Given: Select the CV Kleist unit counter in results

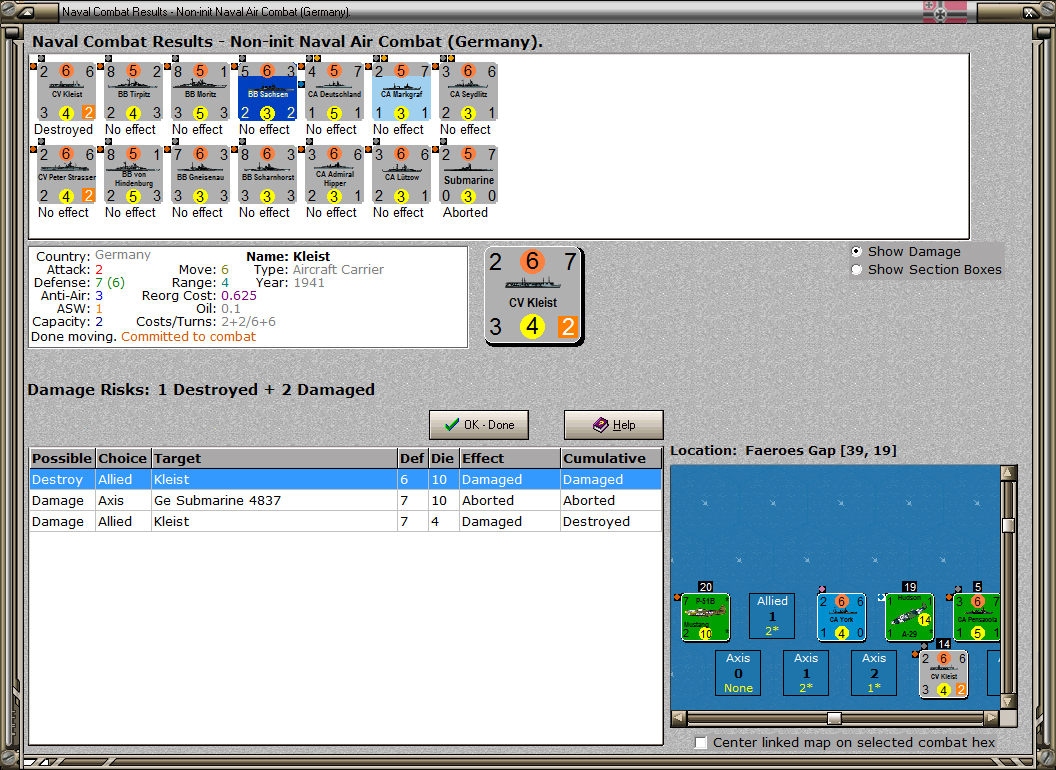Looking at the screenshot, I should click(x=66, y=92).
